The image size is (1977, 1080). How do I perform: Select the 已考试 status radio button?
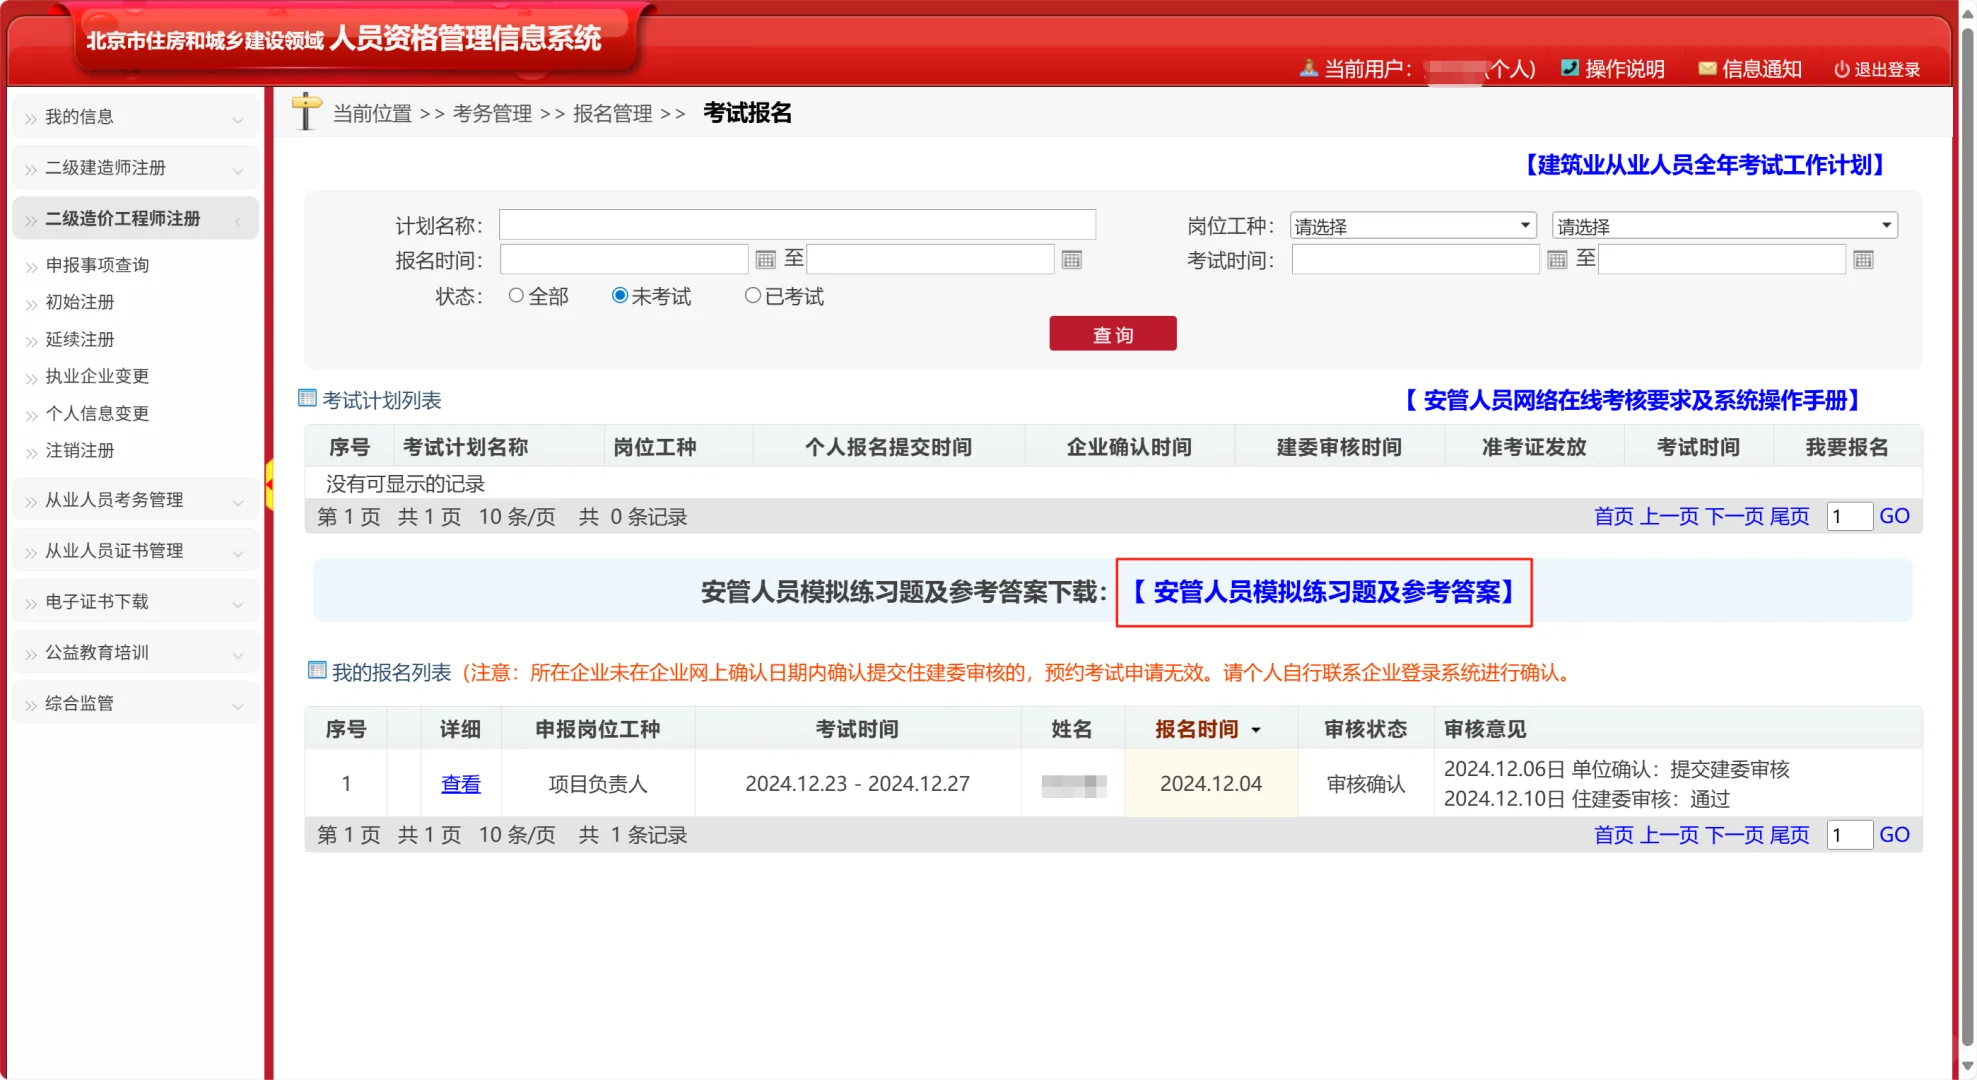coord(752,295)
